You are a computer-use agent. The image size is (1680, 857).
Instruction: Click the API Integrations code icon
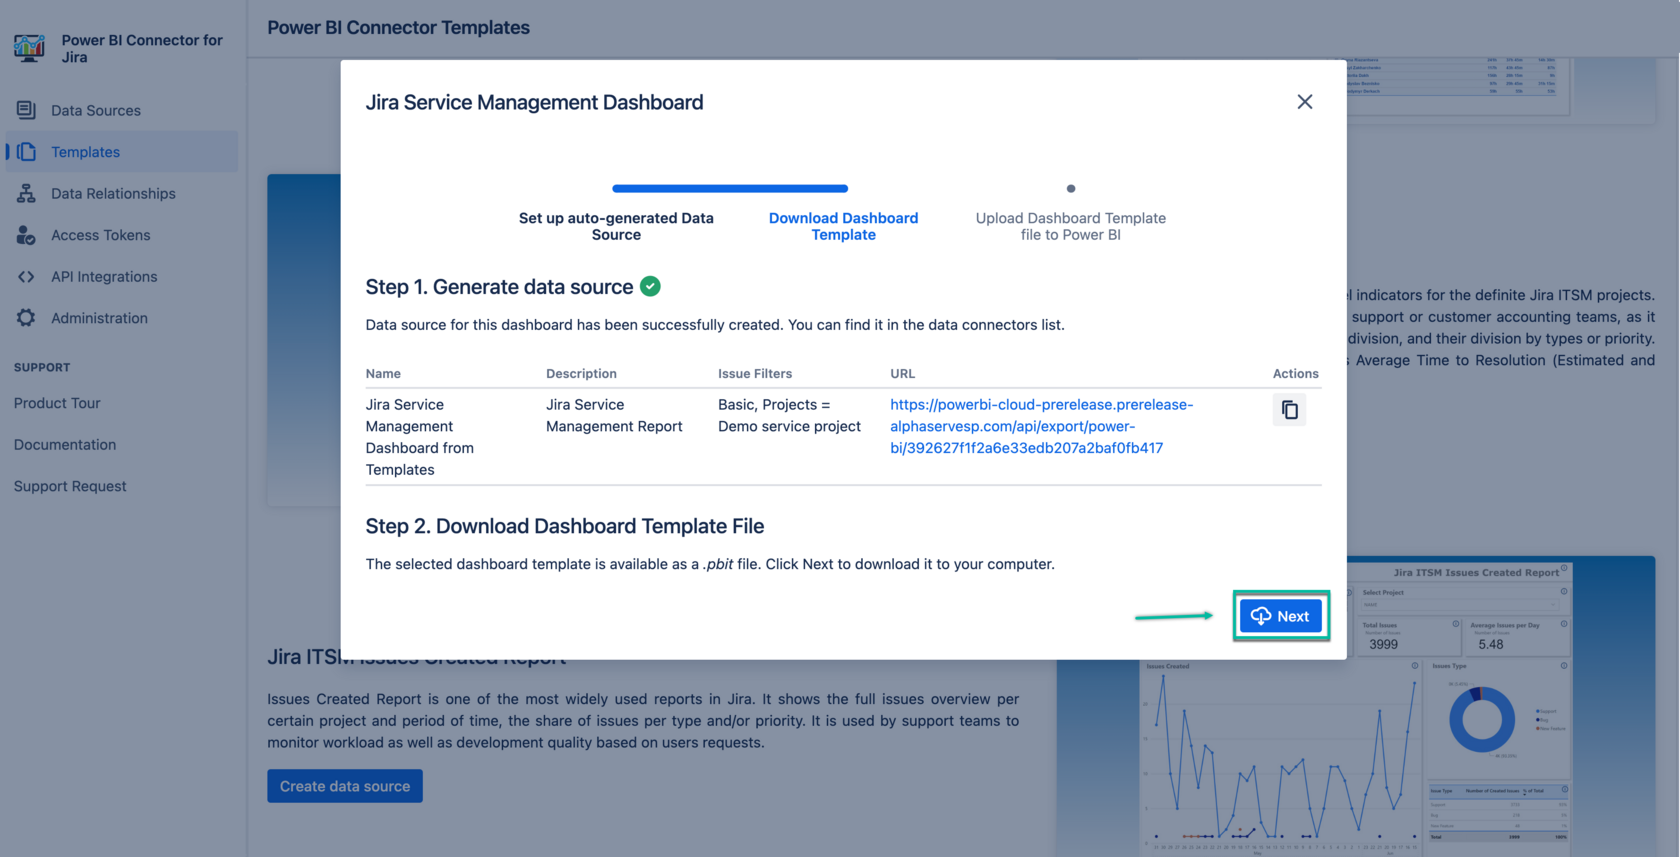26,276
